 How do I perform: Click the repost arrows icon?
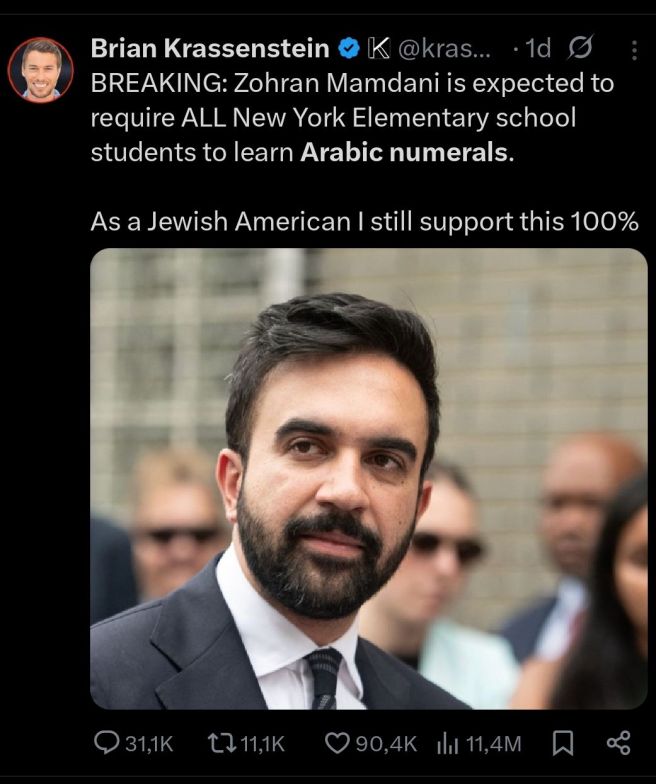(x=222, y=744)
